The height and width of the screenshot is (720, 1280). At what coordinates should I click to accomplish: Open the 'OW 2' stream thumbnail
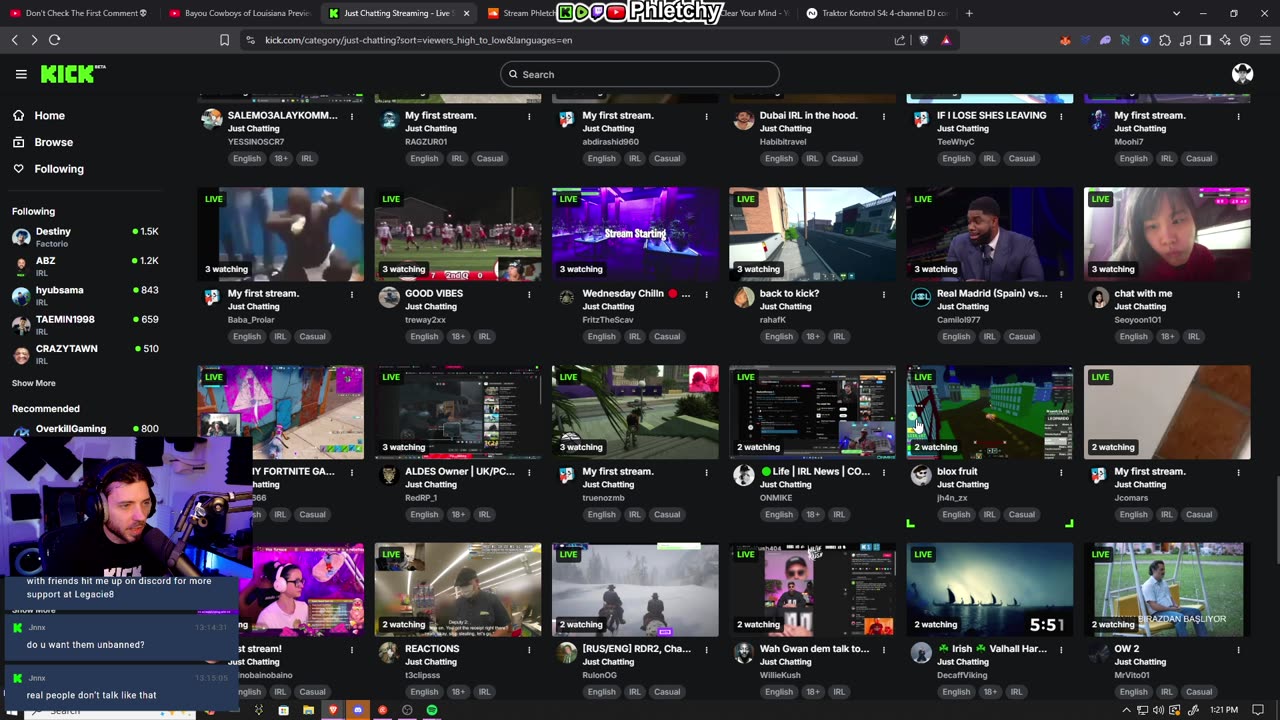pyautogui.click(x=1167, y=590)
